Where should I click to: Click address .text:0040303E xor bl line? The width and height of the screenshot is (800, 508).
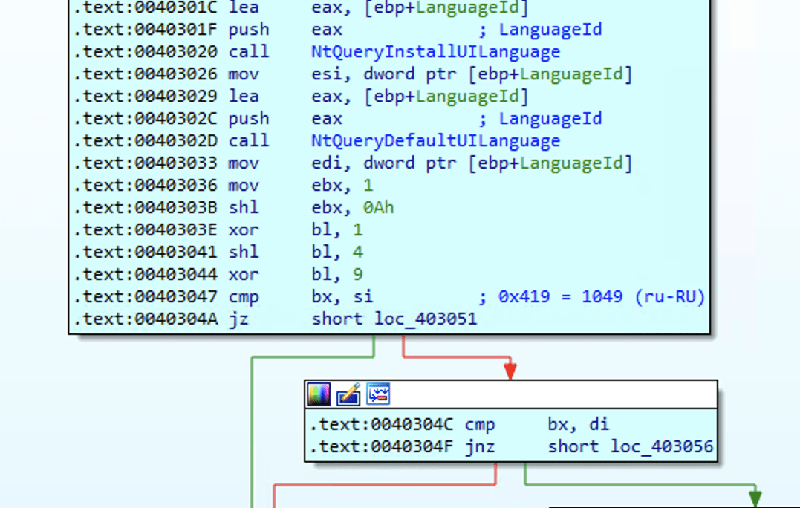(145, 230)
